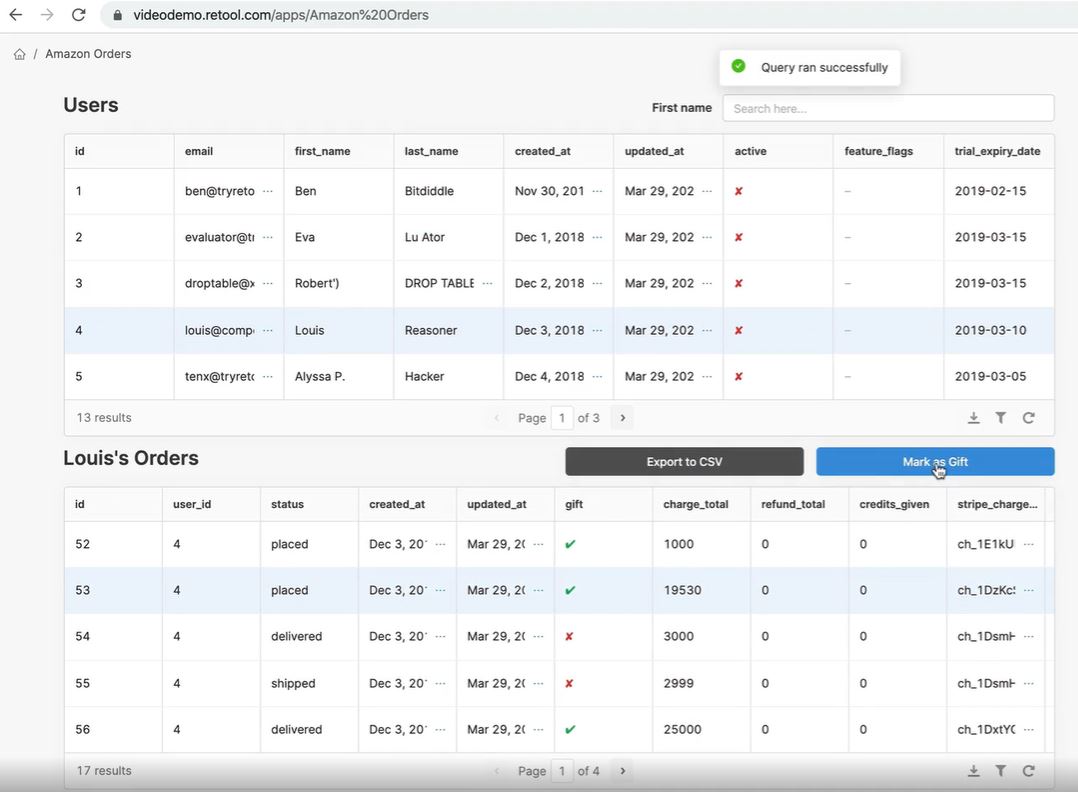The height and width of the screenshot is (792, 1078).
Task: Click the Export to CSV button
Action: pyautogui.click(x=684, y=461)
